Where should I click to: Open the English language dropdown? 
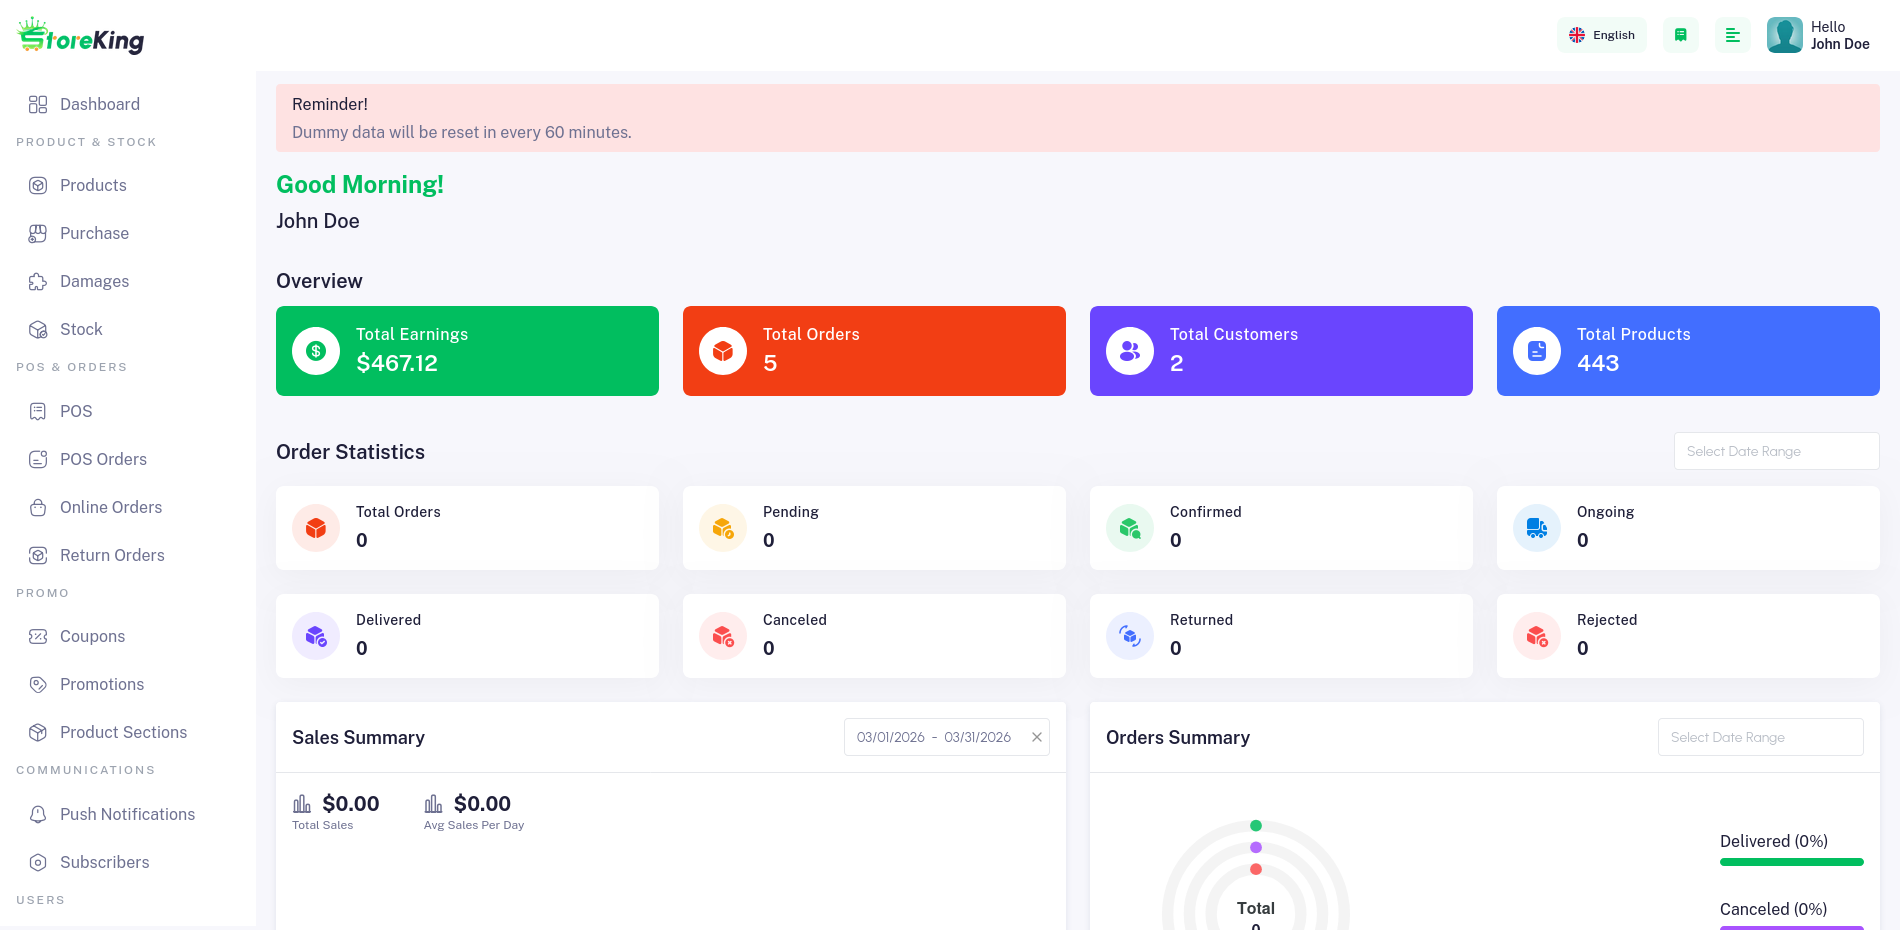pyautogui.click(x=1602, y=35)
